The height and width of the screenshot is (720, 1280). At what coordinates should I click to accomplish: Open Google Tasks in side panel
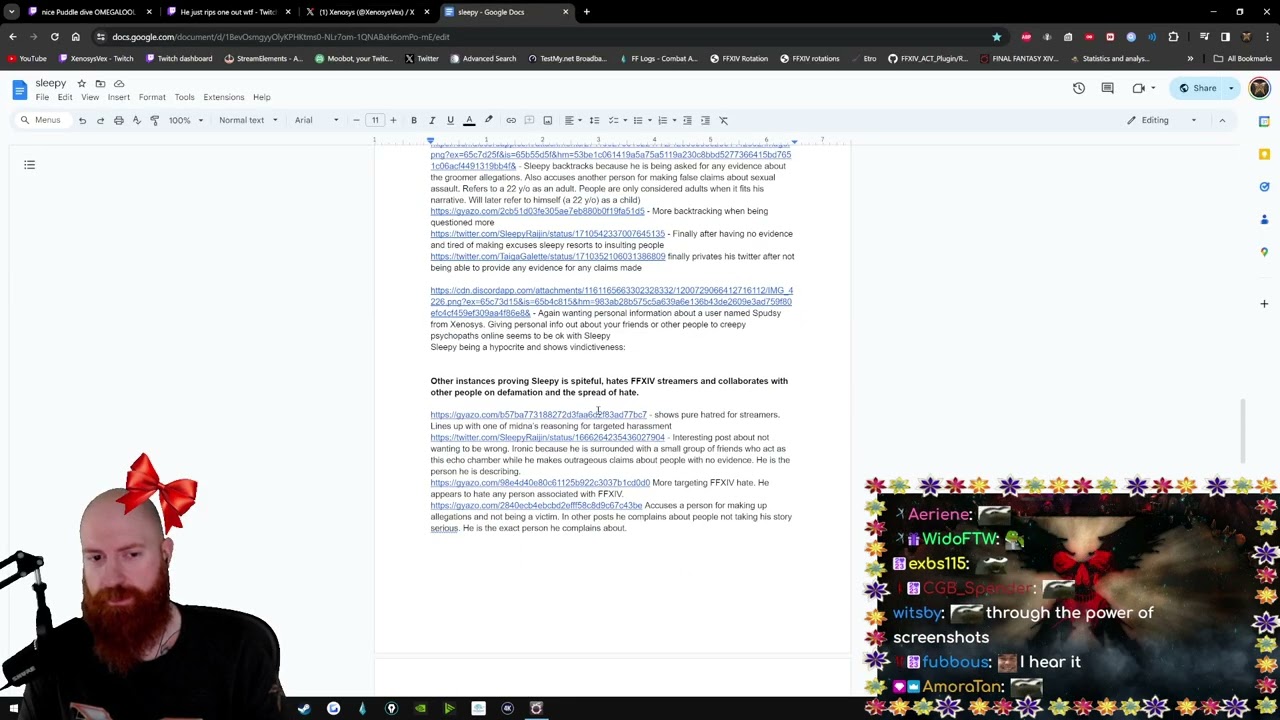tap(1264, 186)
